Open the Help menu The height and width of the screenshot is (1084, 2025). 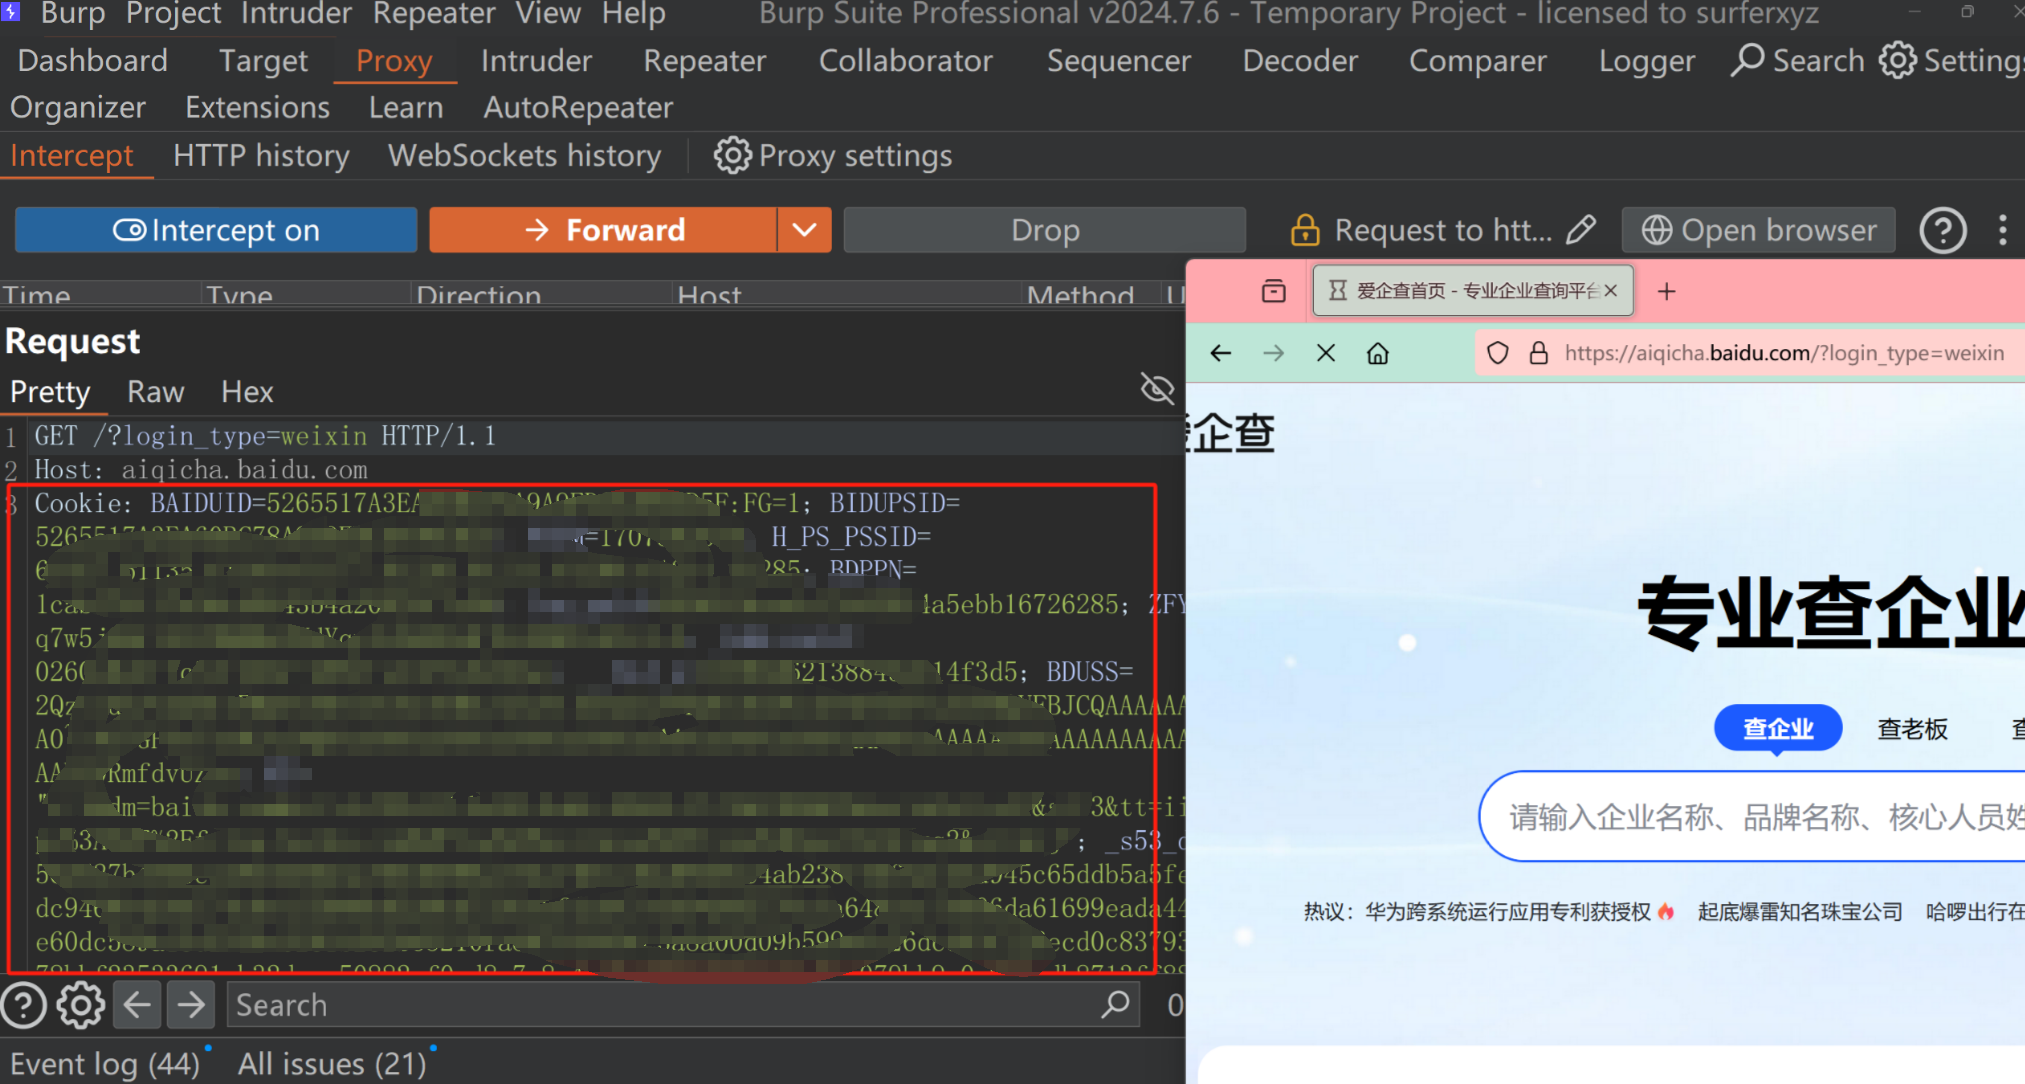[x=634, y=14]
